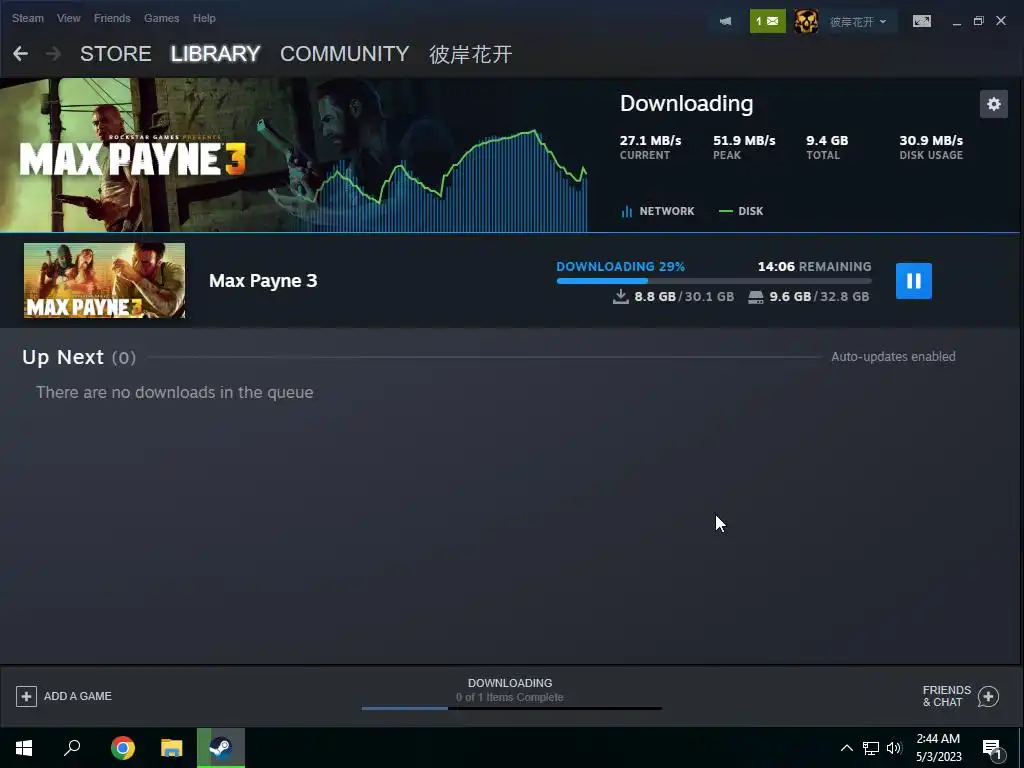Click the disk size drive icon
Image resolution: width=1024 pixels, height=768 pixels.
tap(756, 297)
